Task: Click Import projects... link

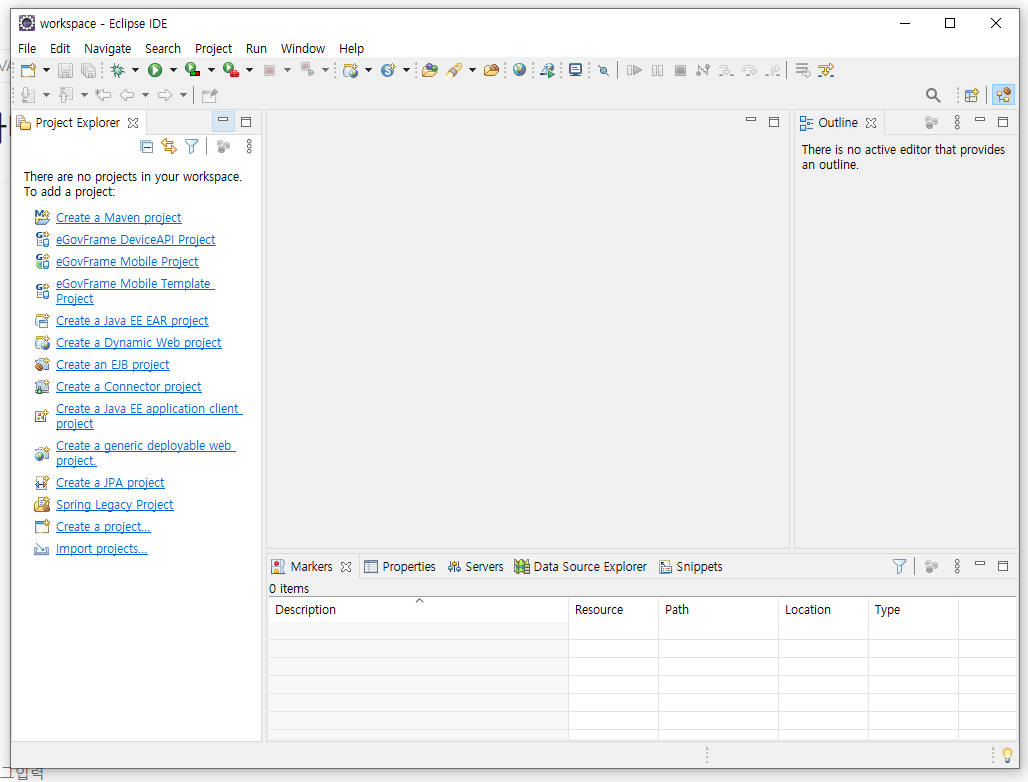Action: pos(102,549)
